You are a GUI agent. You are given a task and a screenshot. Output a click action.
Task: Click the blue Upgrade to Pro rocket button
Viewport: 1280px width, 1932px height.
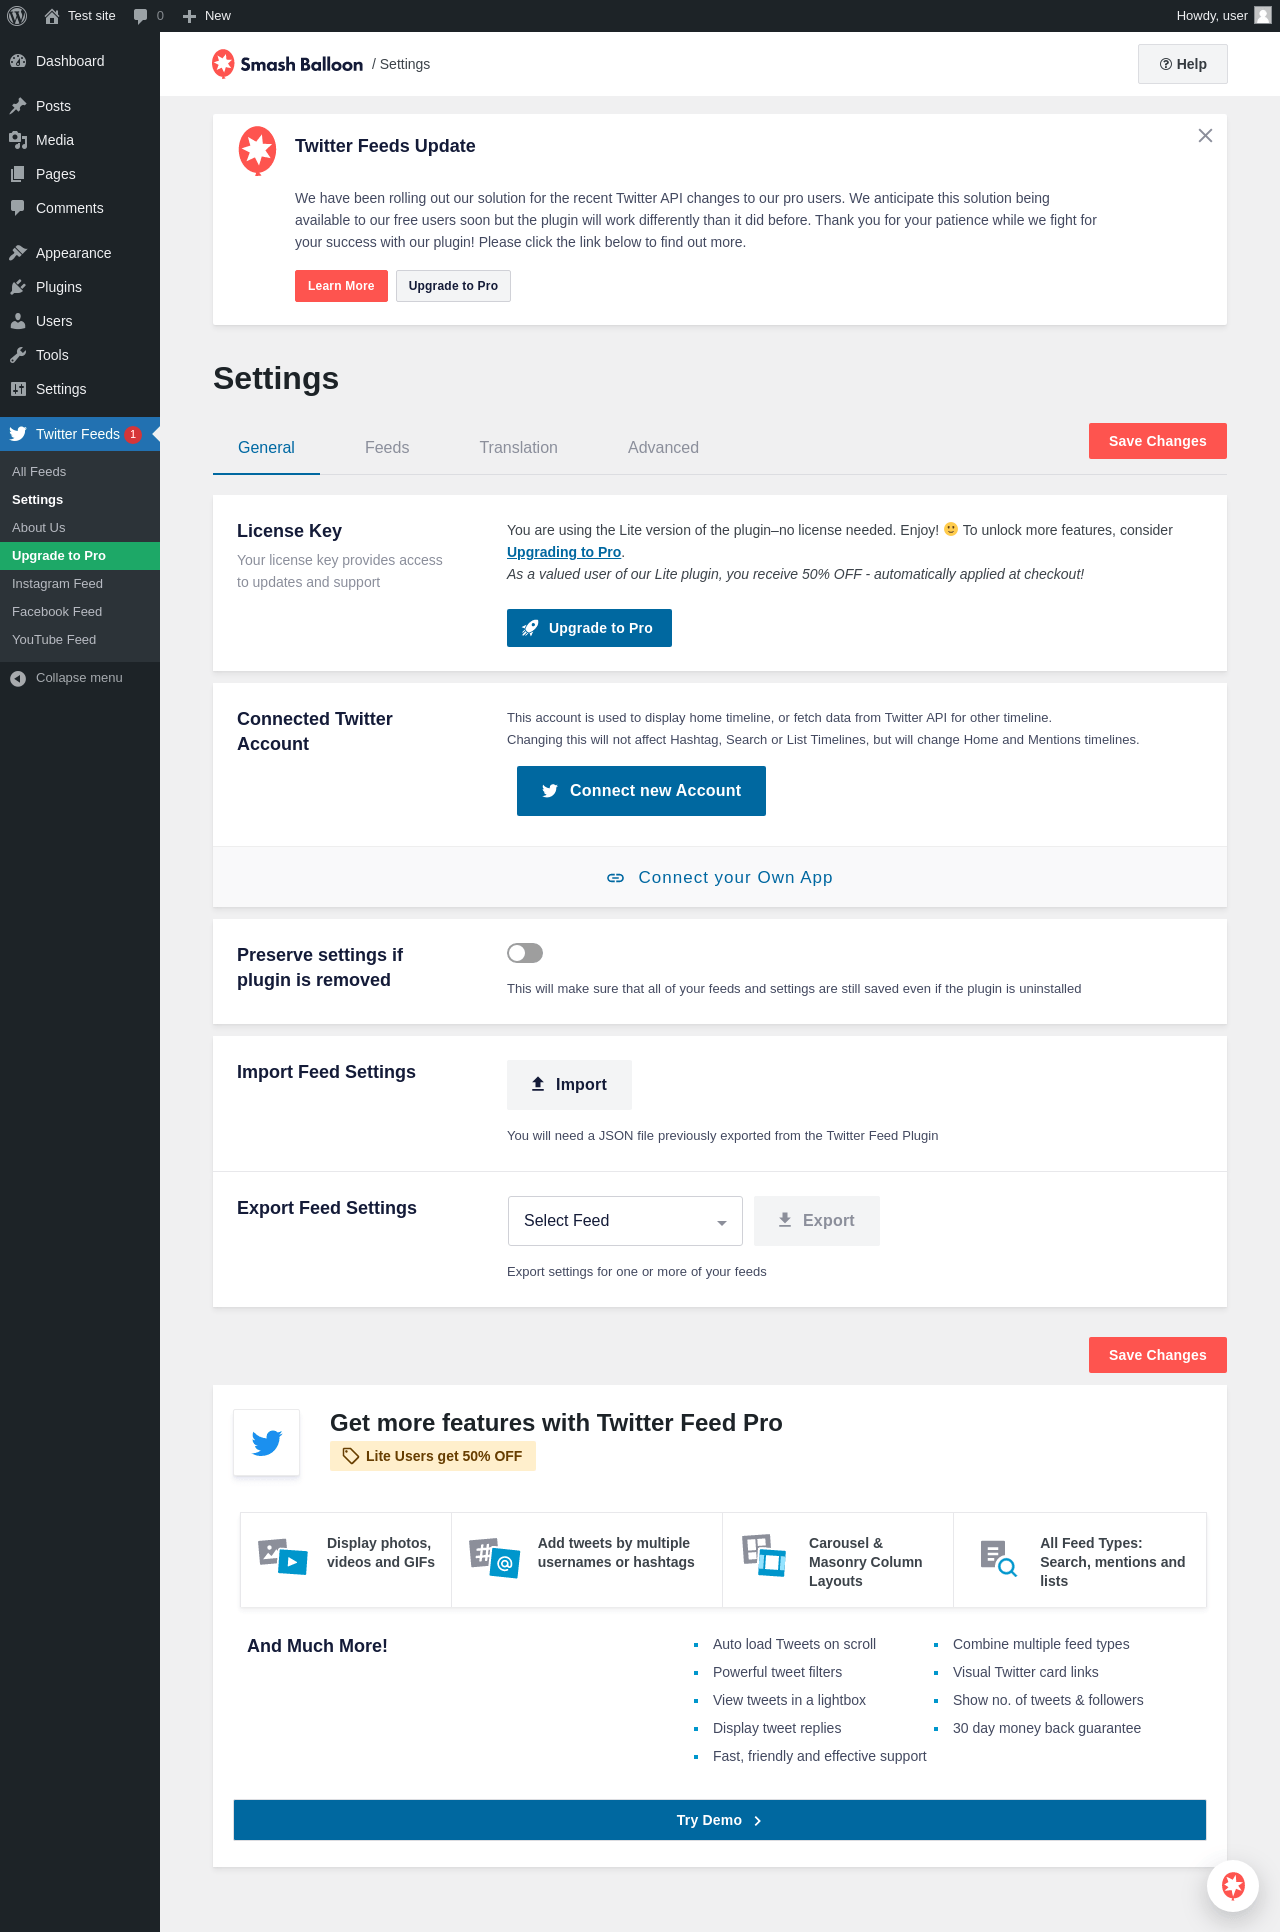coord(589,628)
